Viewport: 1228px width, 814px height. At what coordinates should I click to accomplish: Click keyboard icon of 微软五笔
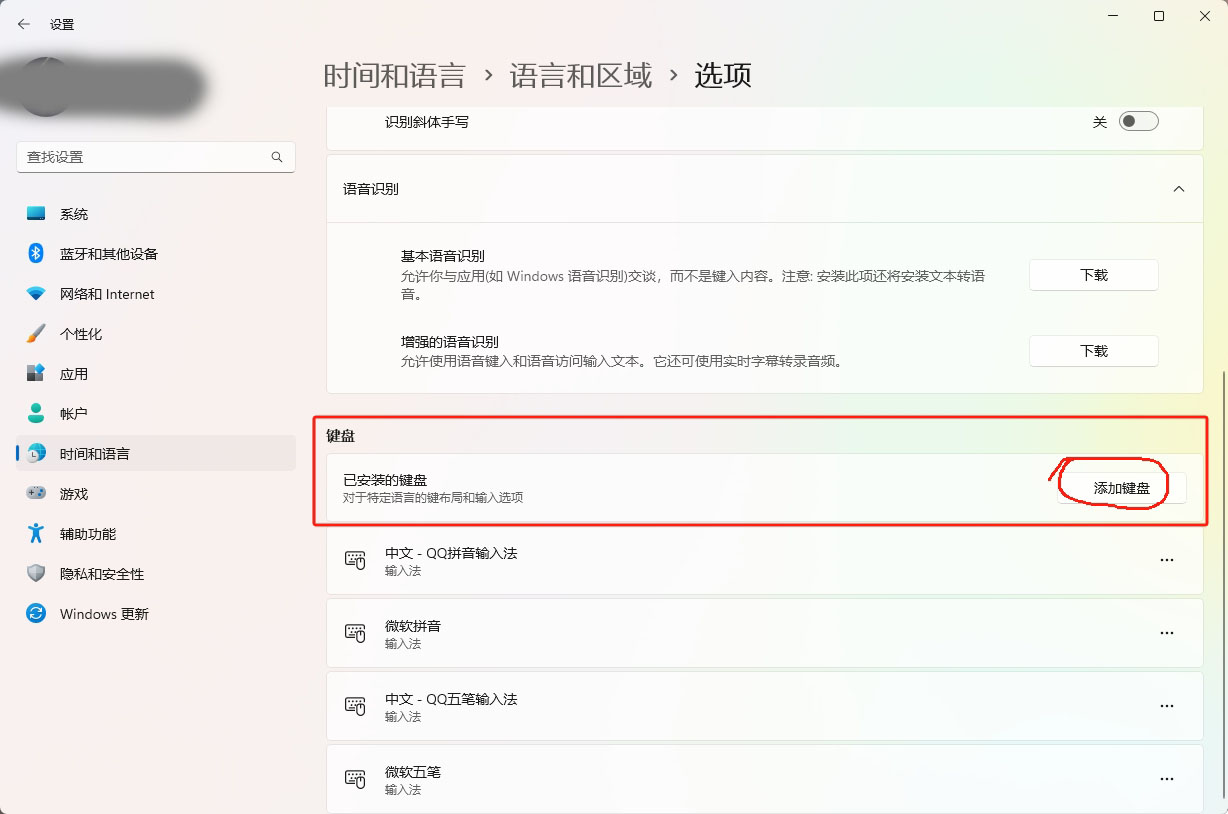click(355, 780)
